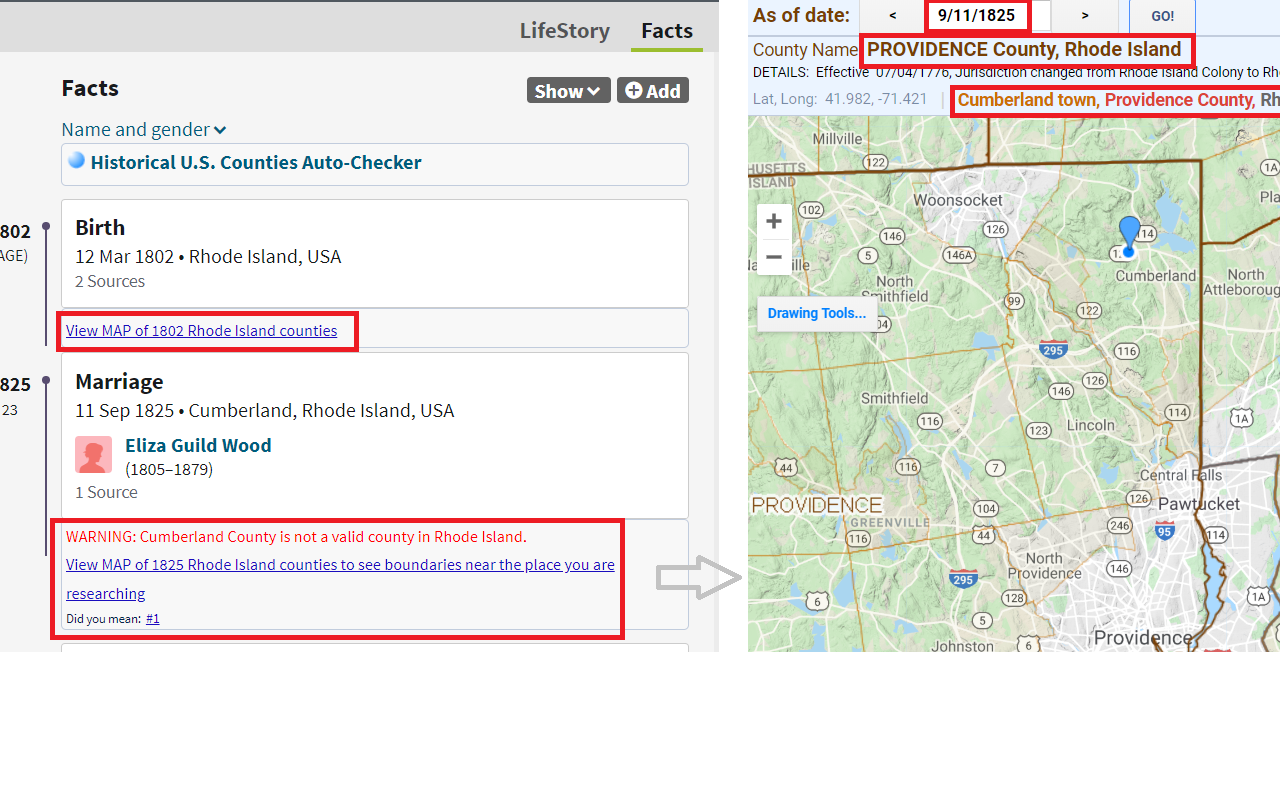Click the Woonsocket label on the map
Viewport: 1280px width, 800px height.
[958, 200]
